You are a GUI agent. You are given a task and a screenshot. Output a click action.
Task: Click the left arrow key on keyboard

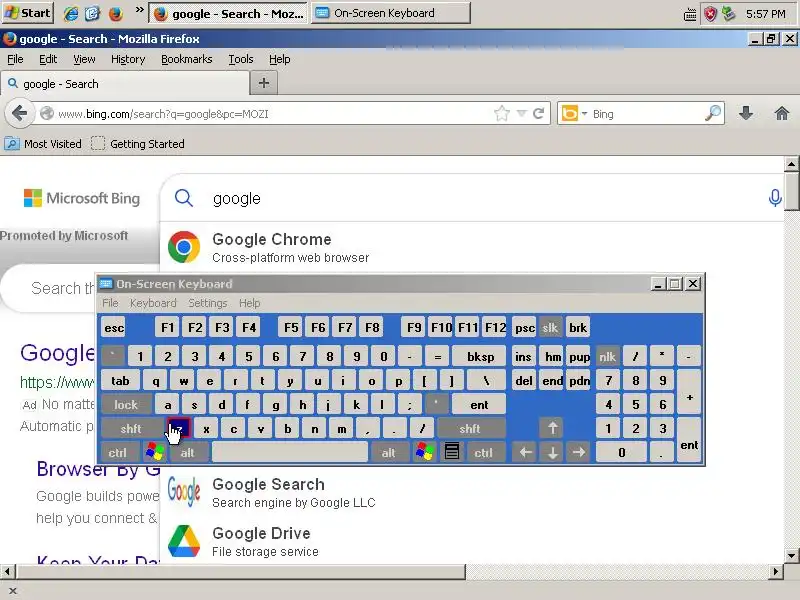525,452
